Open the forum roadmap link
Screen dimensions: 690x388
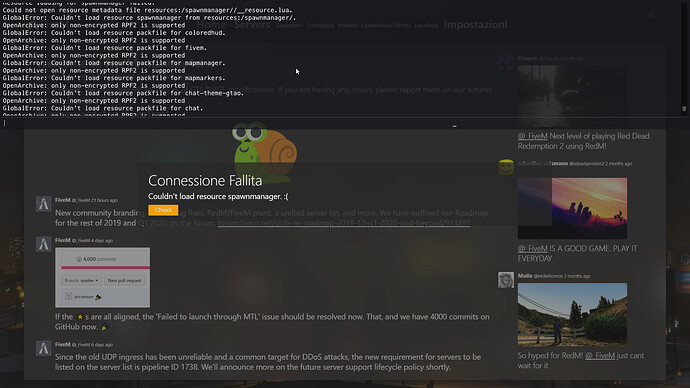pos(344,223)
